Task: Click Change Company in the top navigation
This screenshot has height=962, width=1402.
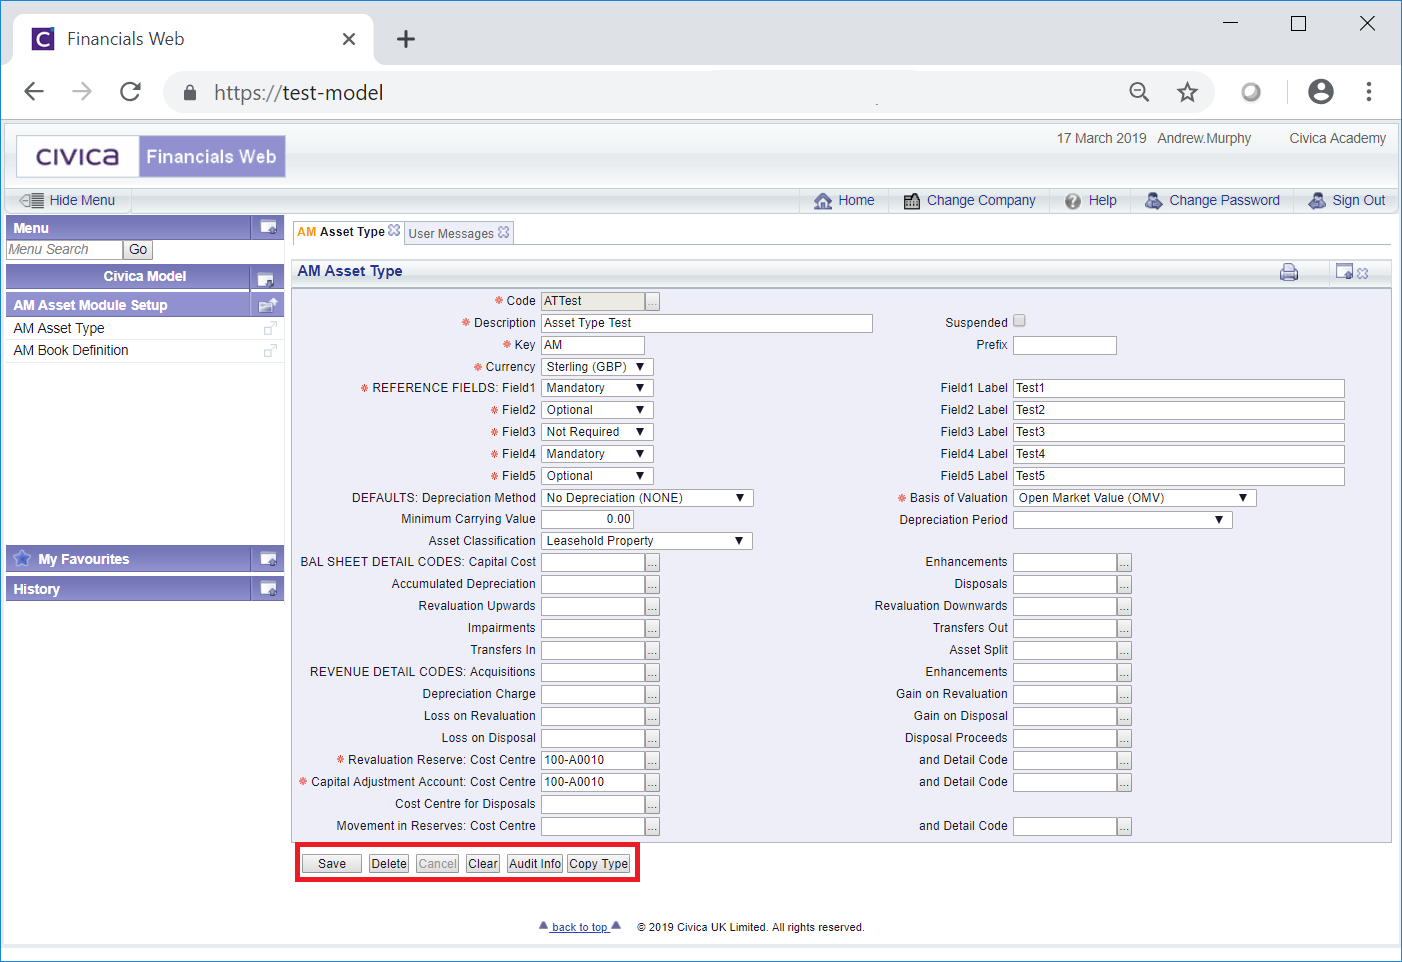Action: click(969, 200)
